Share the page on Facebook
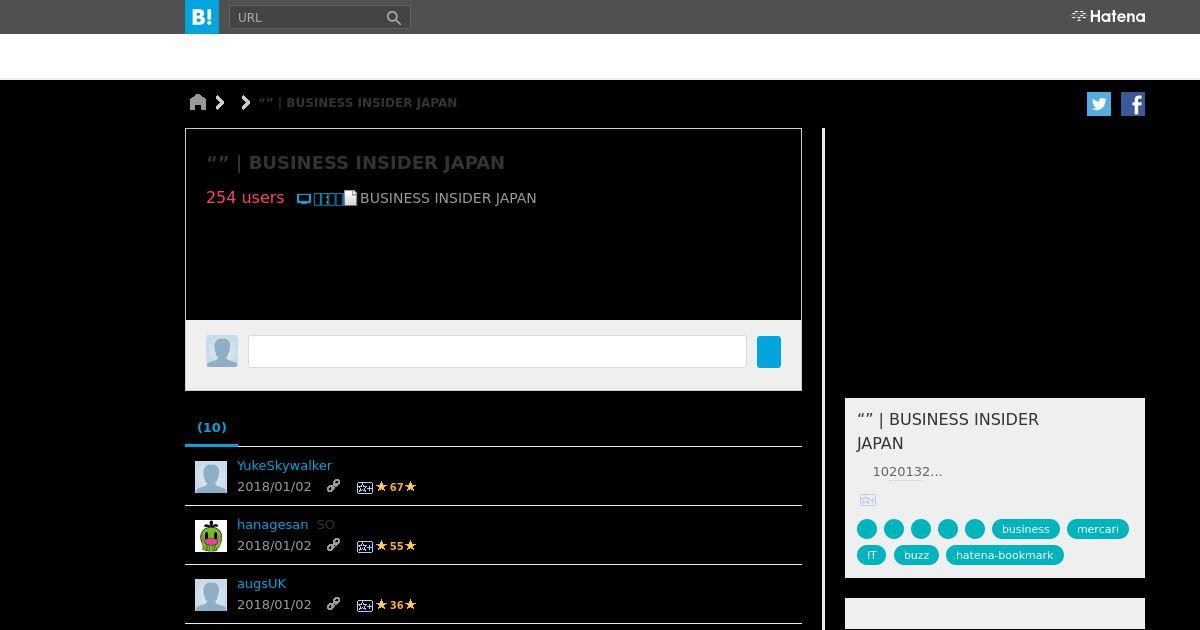 point(1133,104)
